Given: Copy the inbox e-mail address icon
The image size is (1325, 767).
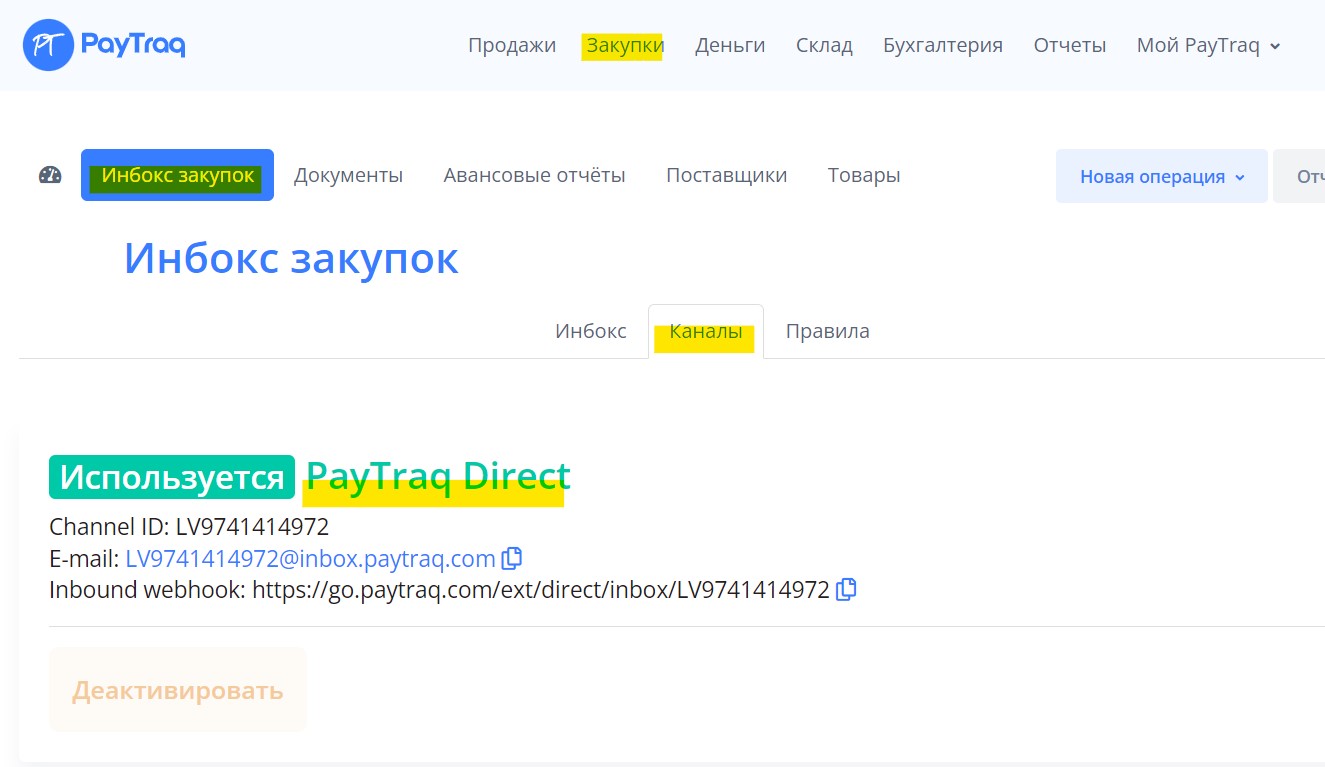Looking at the screenshot, I should tap(512, 558).
